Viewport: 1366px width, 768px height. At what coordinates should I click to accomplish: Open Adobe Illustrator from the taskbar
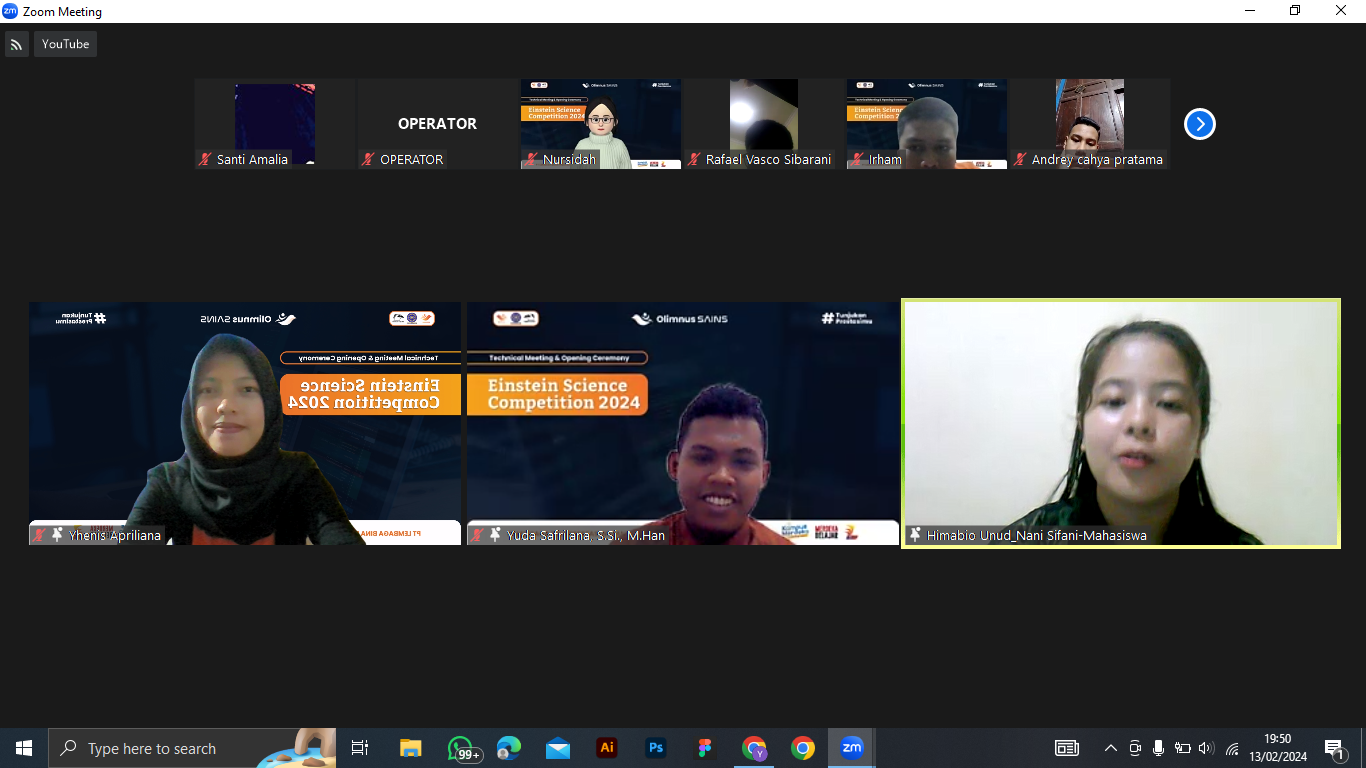tap(606, 748)
